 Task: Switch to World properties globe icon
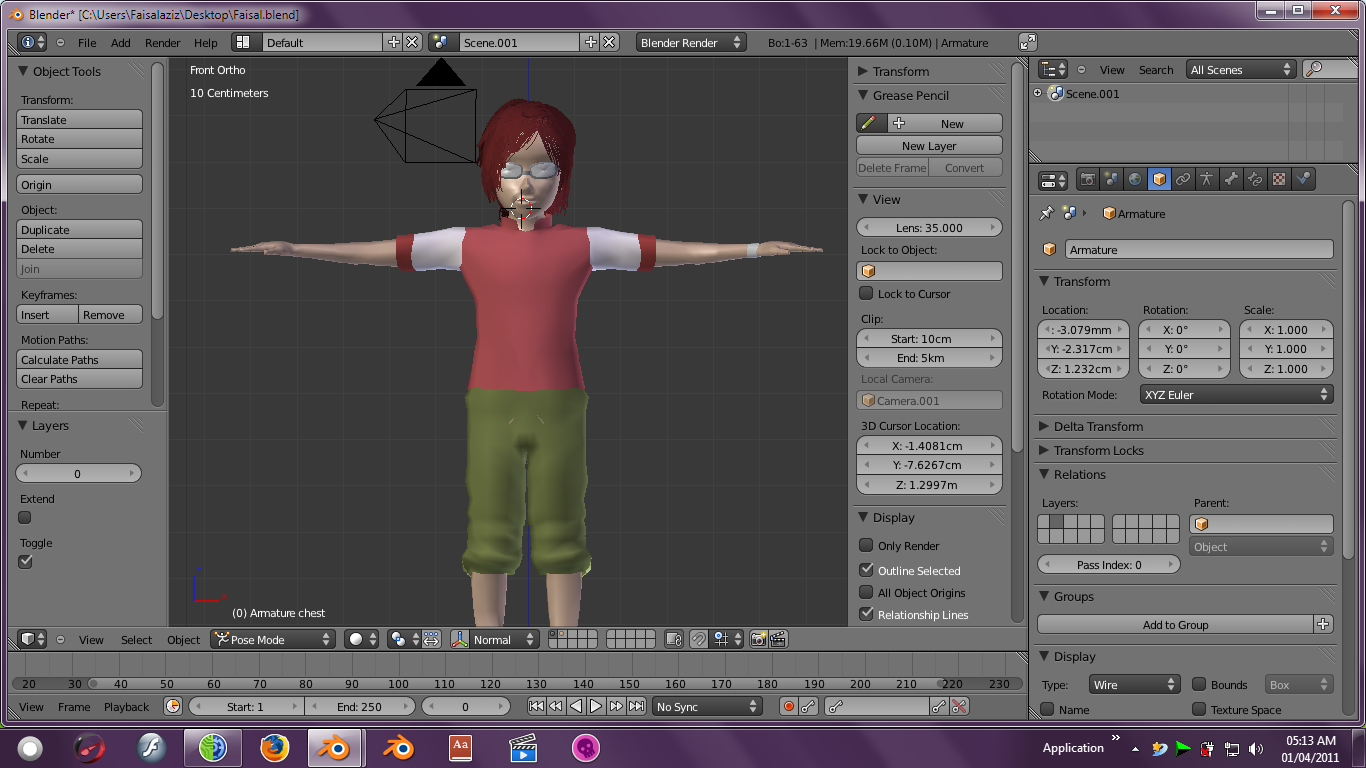[x=1135, y=180]
